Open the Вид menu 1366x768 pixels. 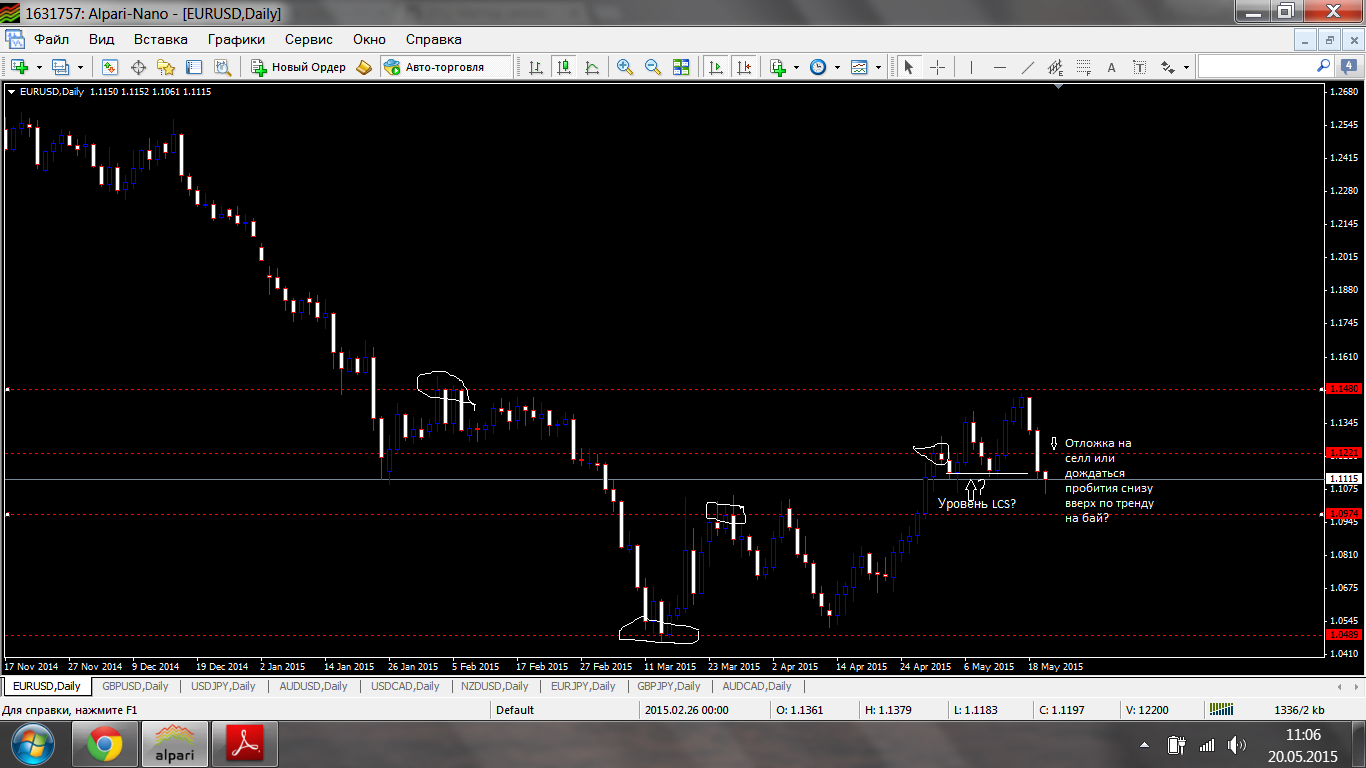tap(101, 40)
